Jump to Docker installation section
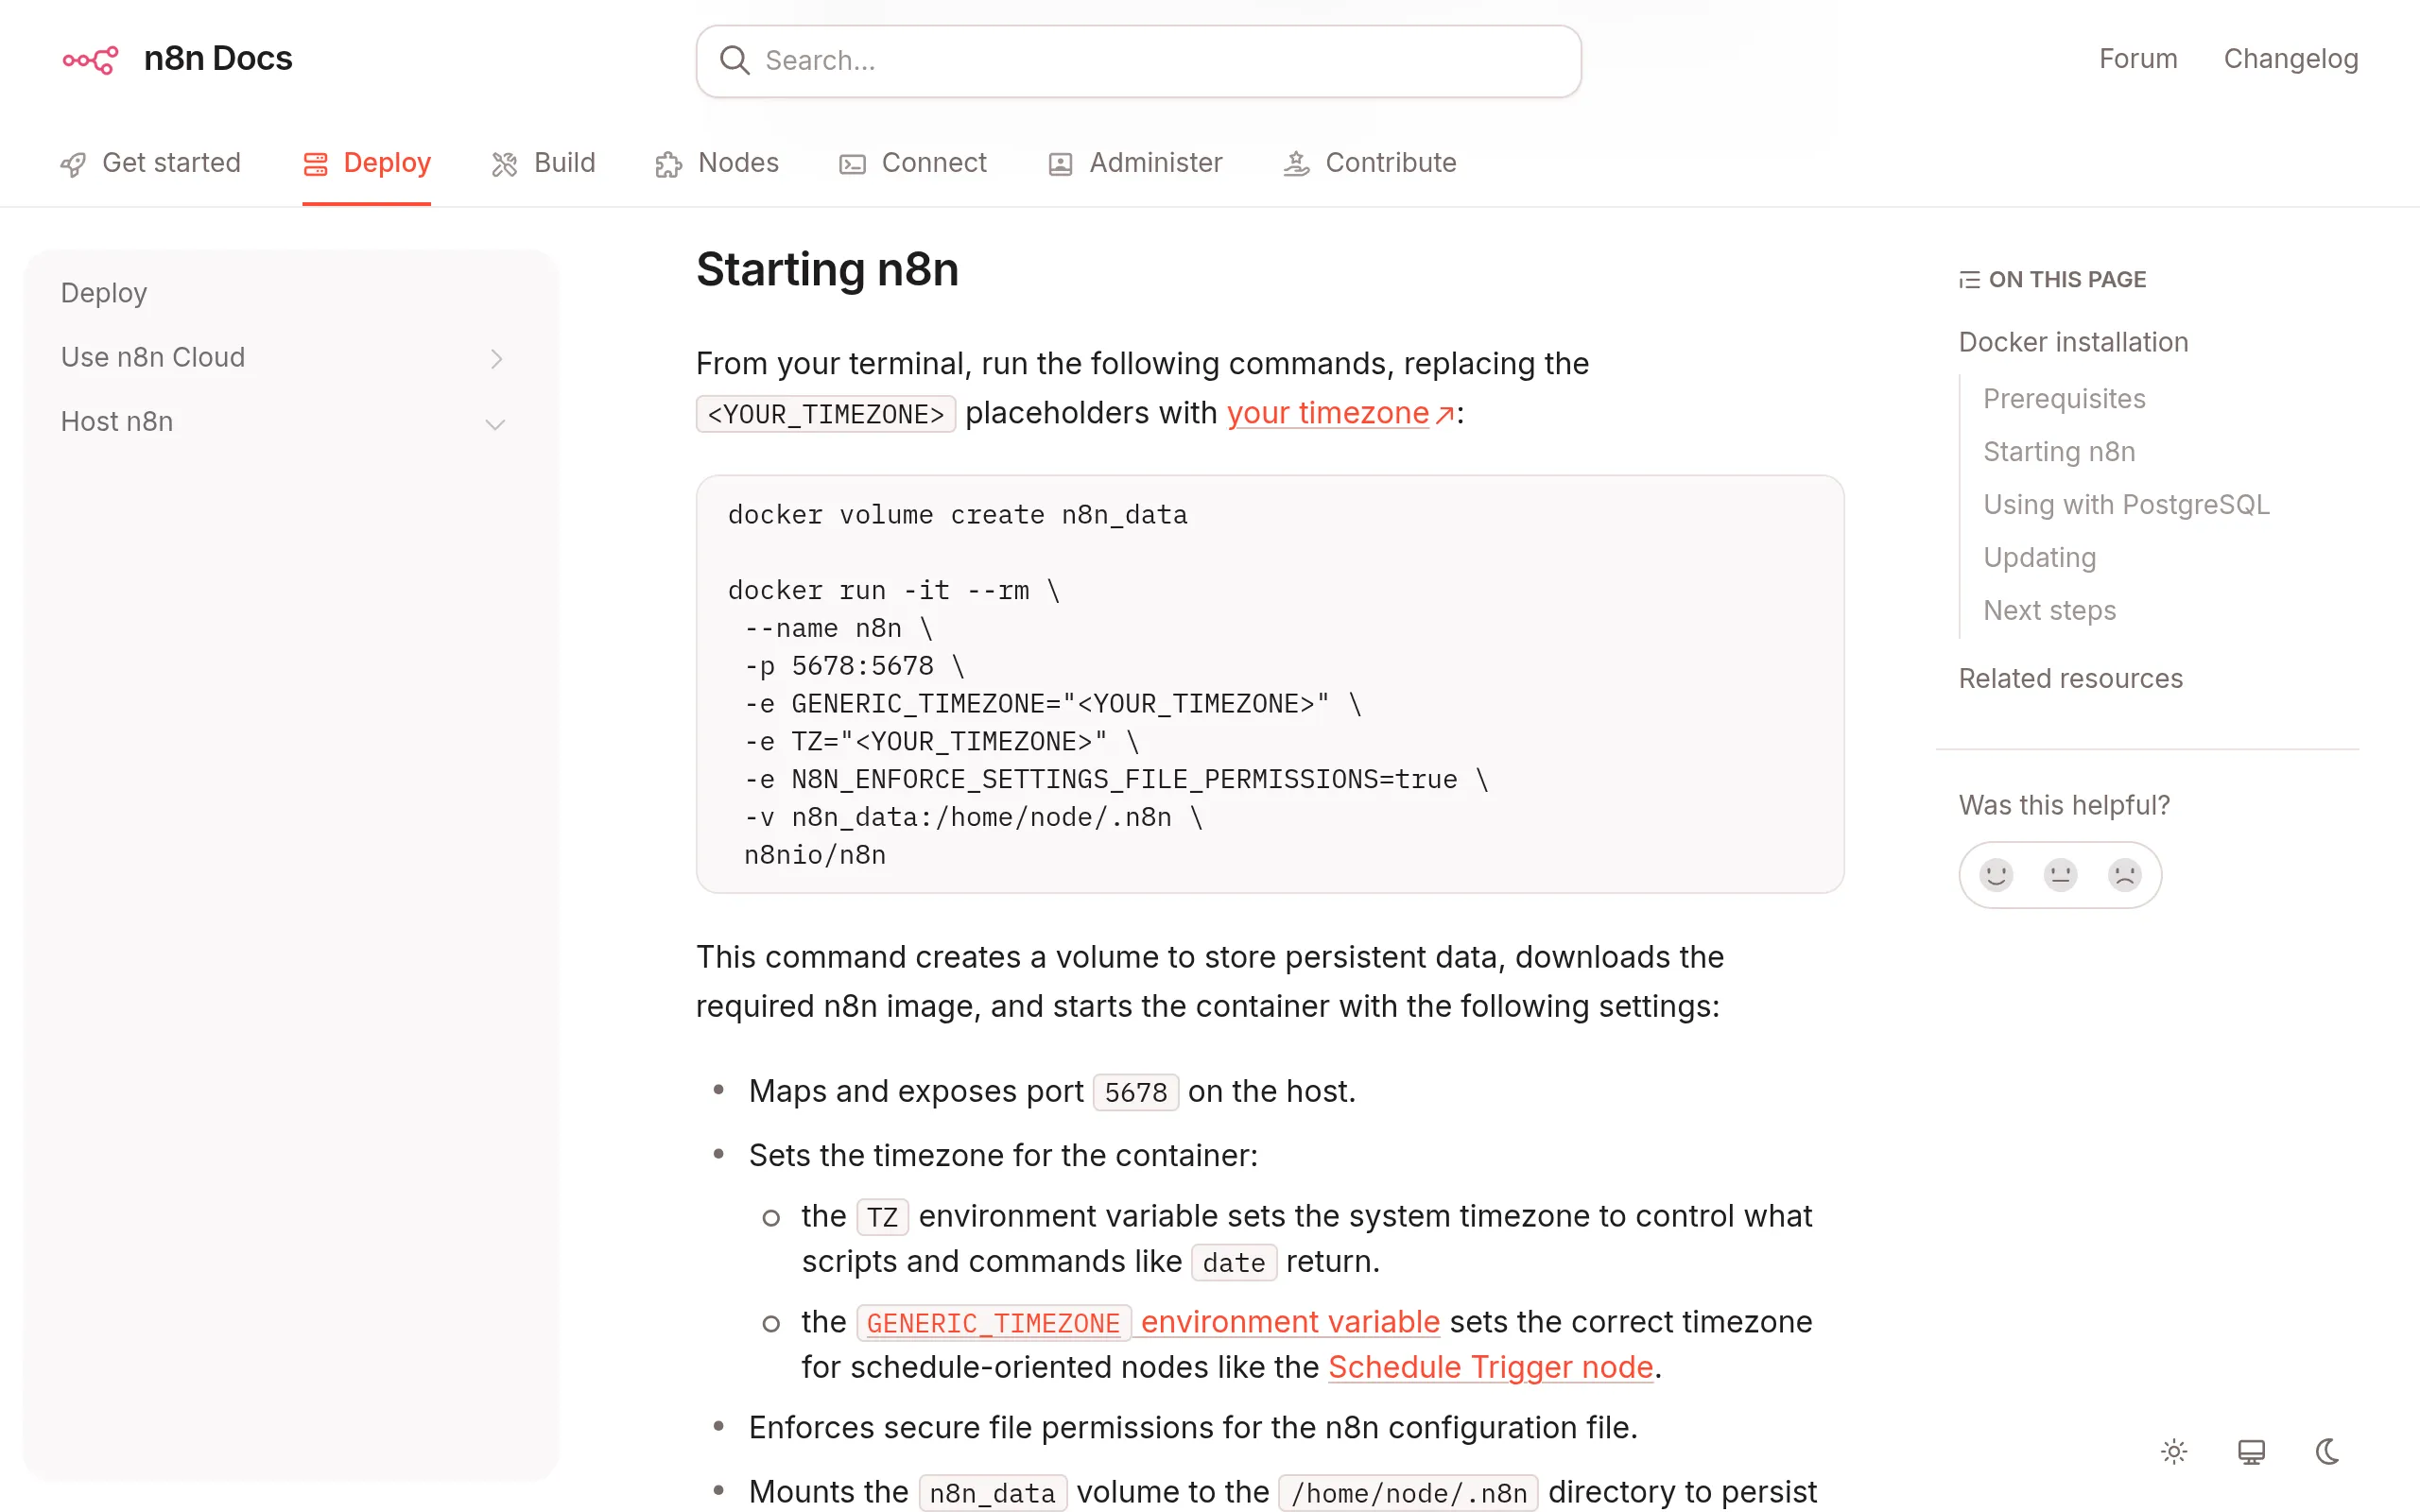Screen dimensions: 2420x1512 2073,342
